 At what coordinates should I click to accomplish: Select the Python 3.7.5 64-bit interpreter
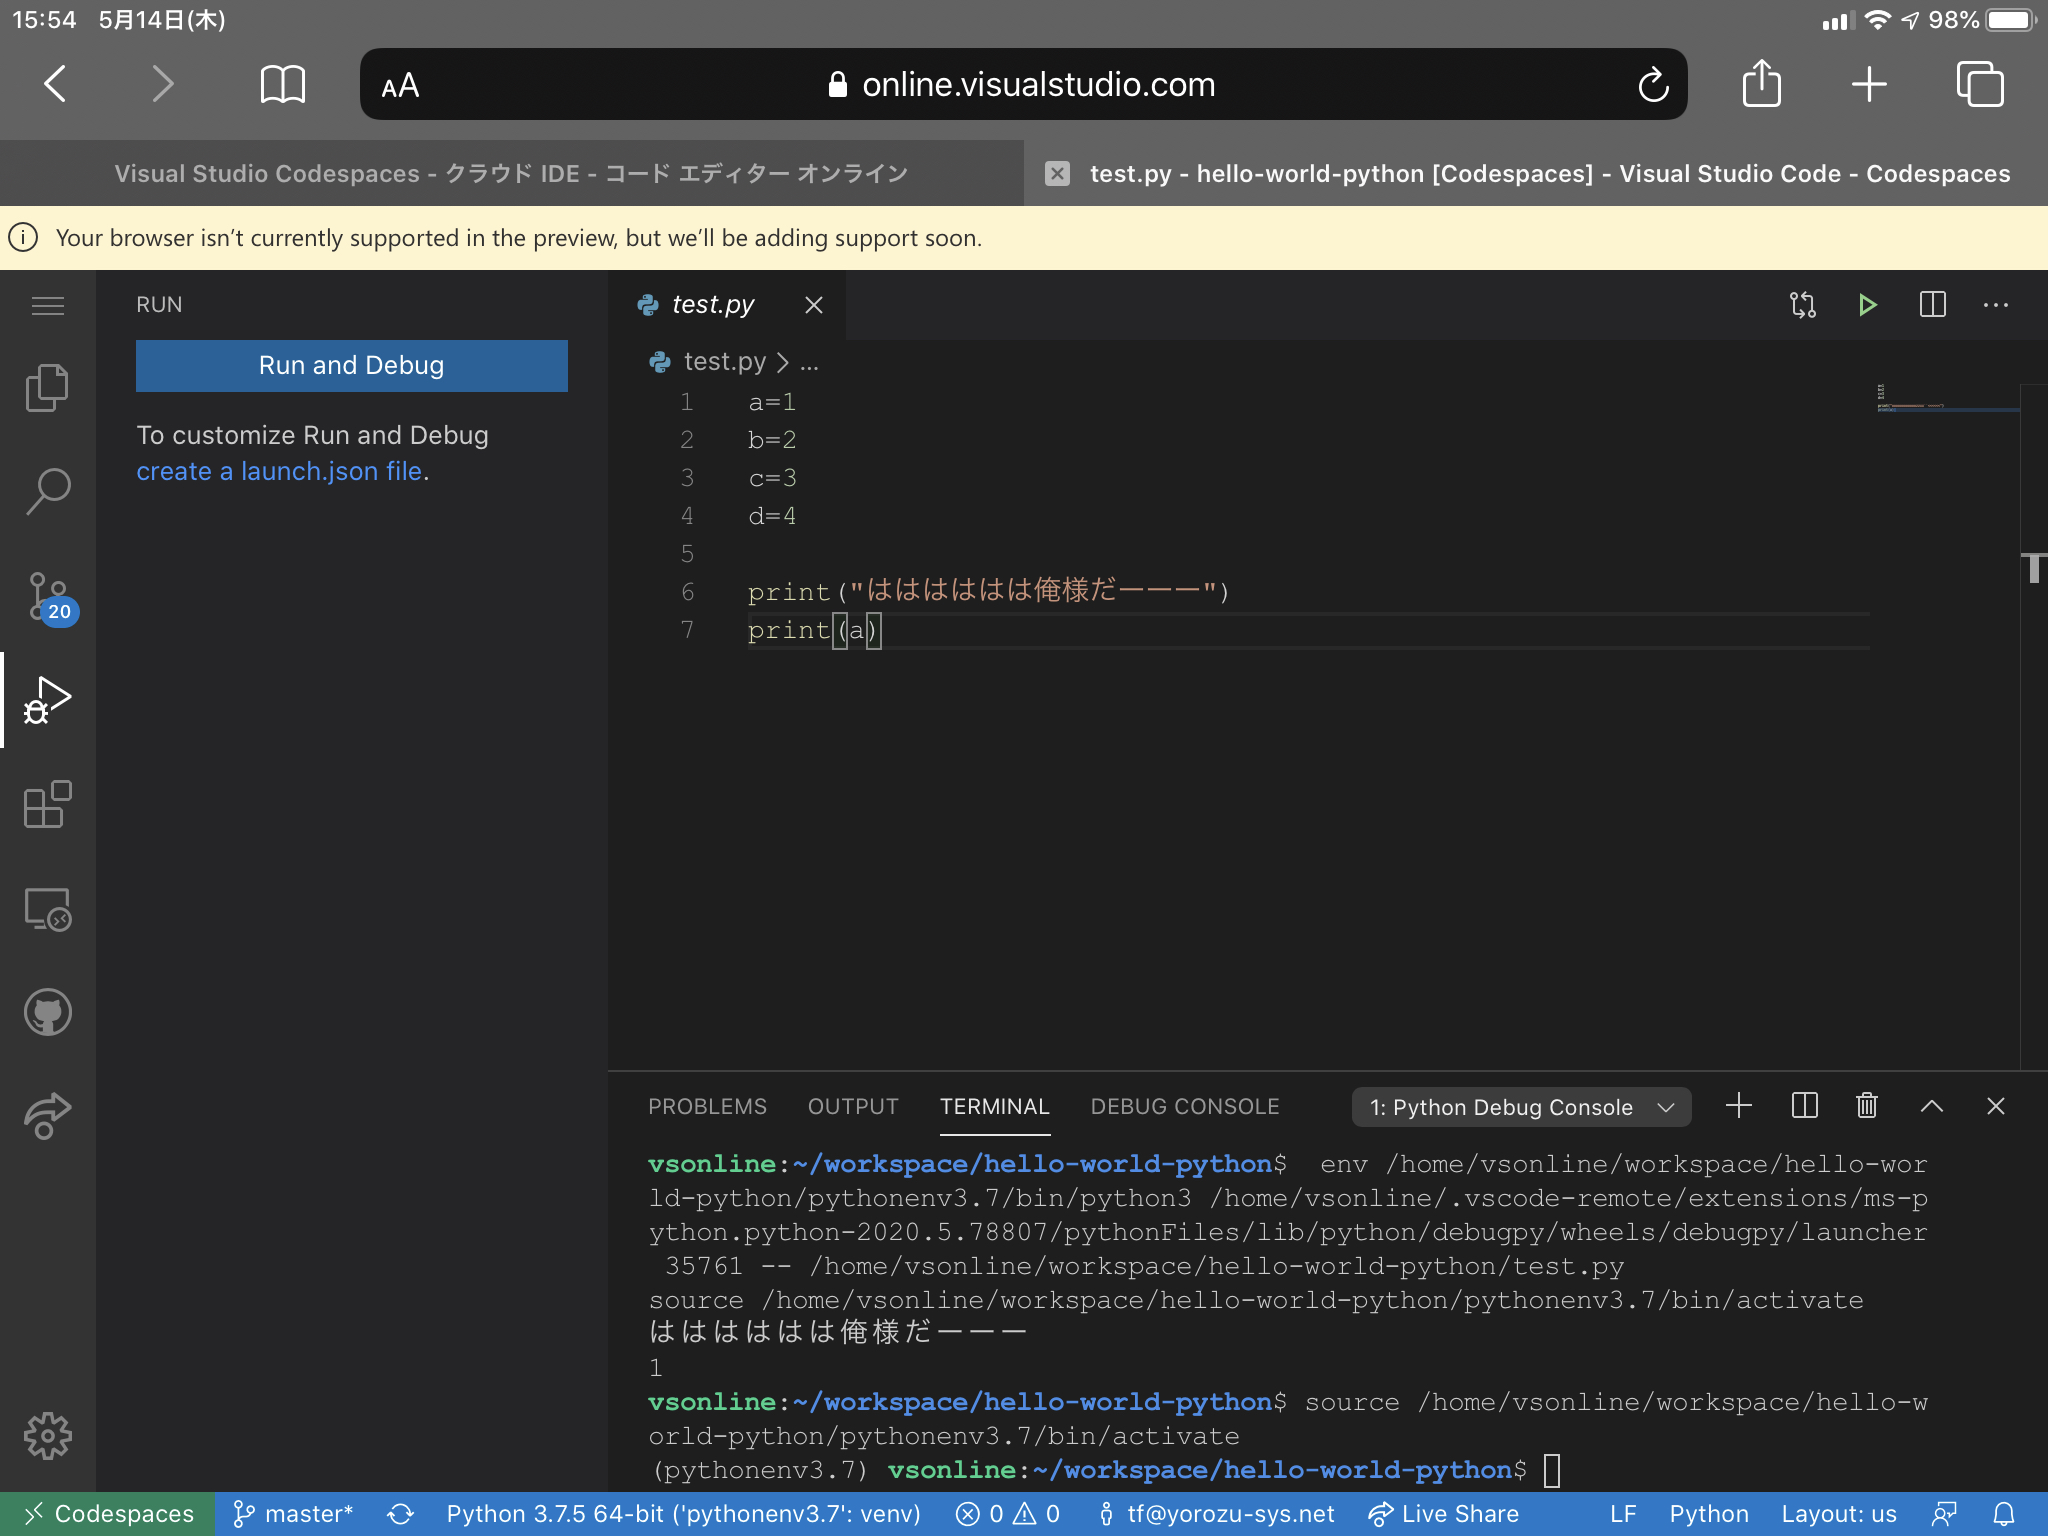tap(684, 1514)
